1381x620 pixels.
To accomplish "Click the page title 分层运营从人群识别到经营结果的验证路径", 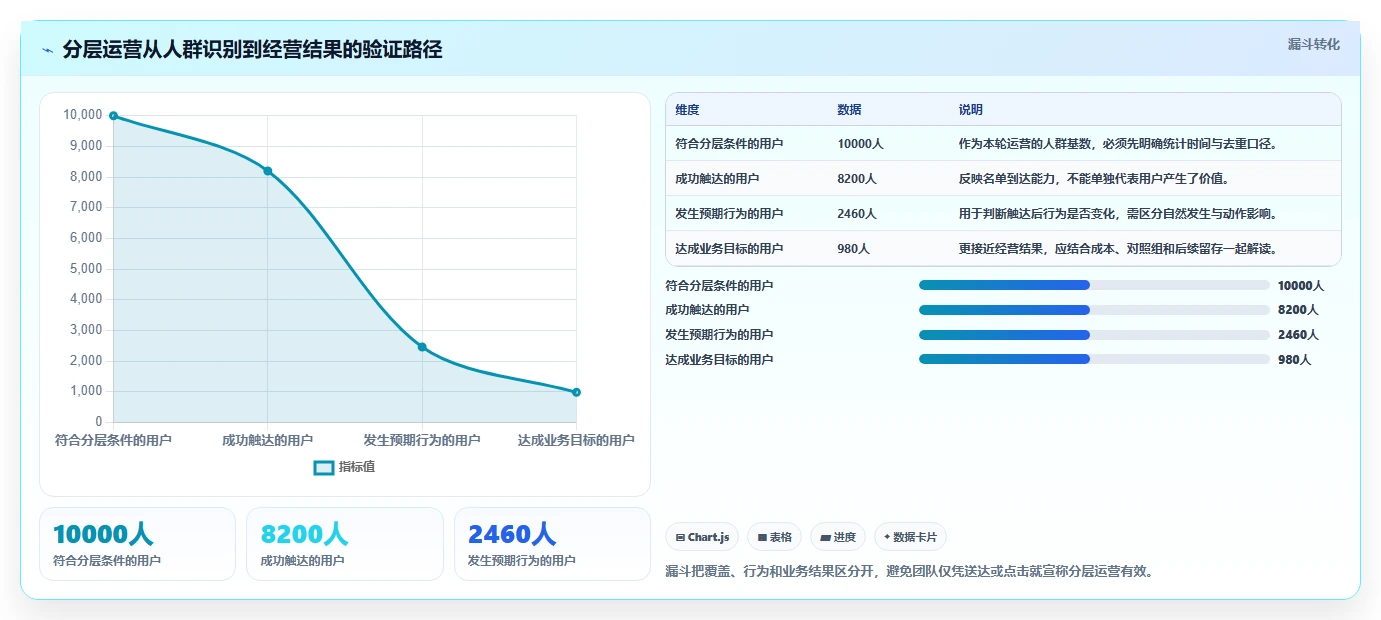I will 252,50.
